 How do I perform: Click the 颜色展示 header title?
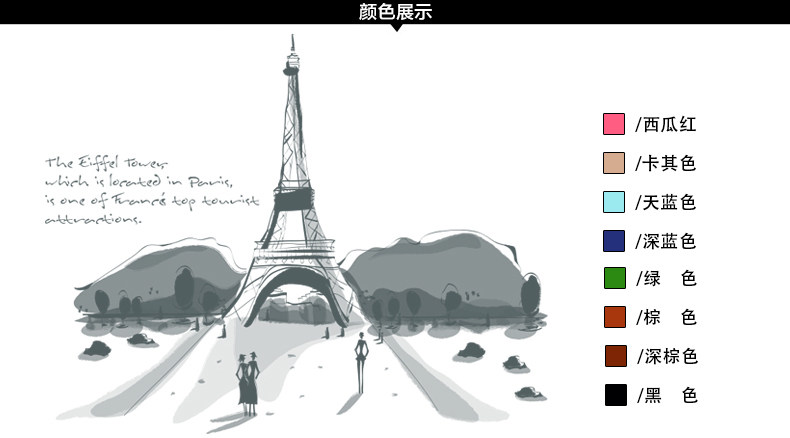point(395,12)
